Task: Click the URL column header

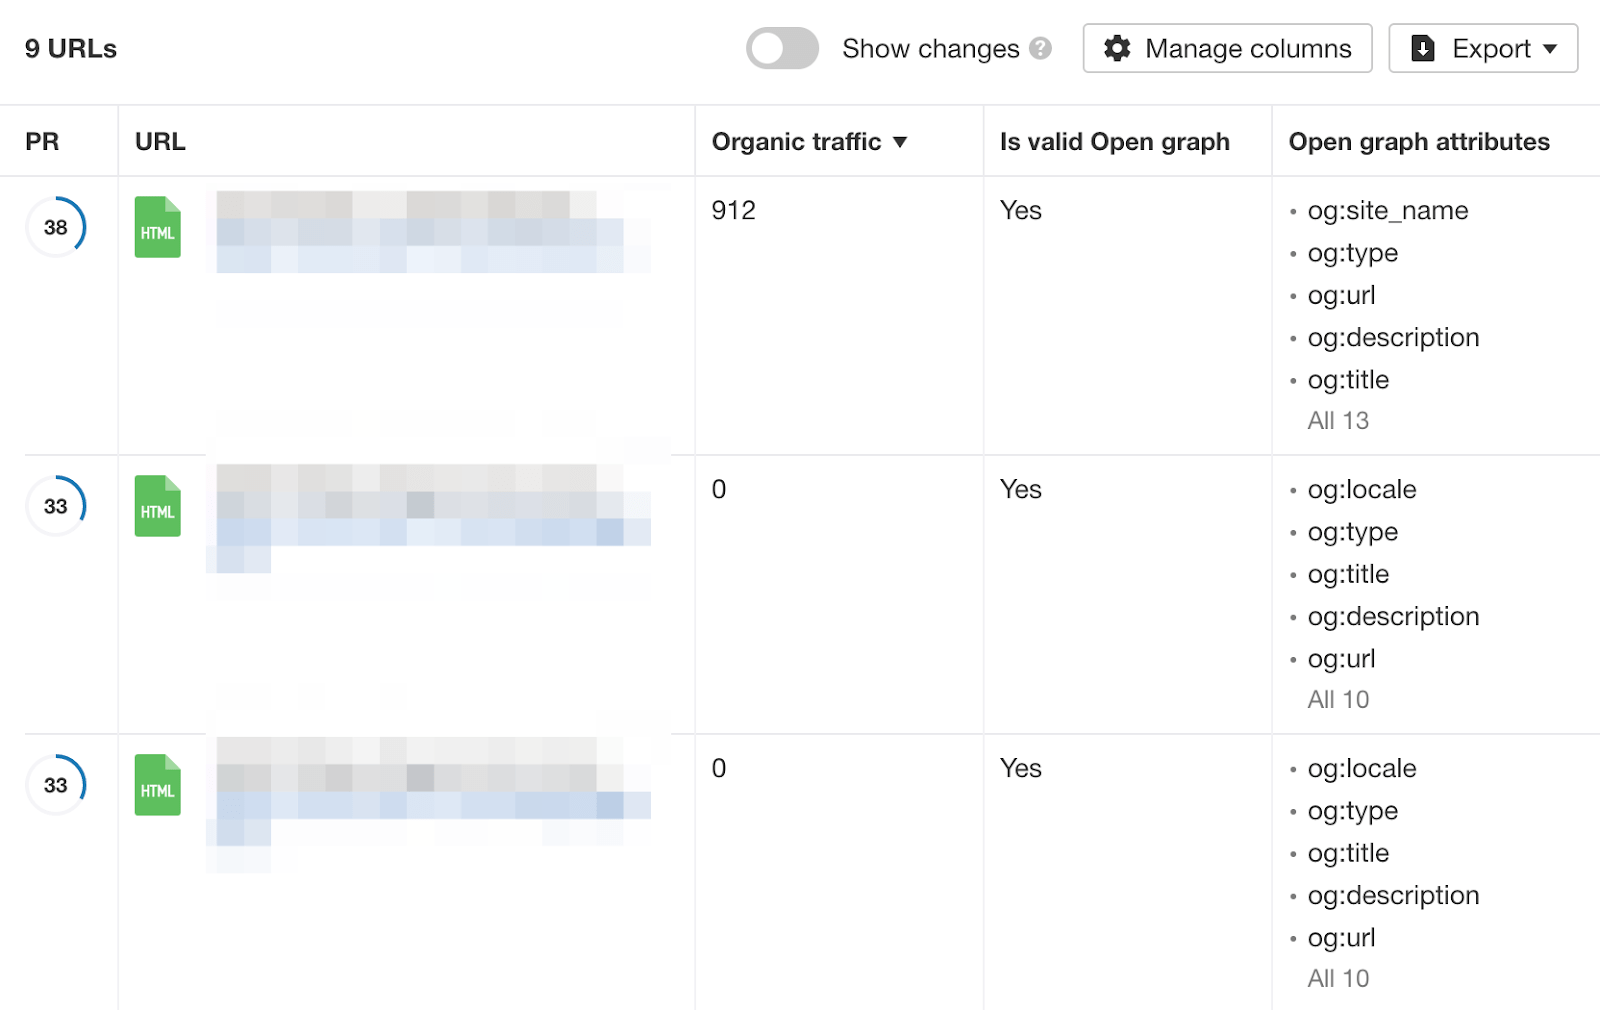Action: (160, 142)
